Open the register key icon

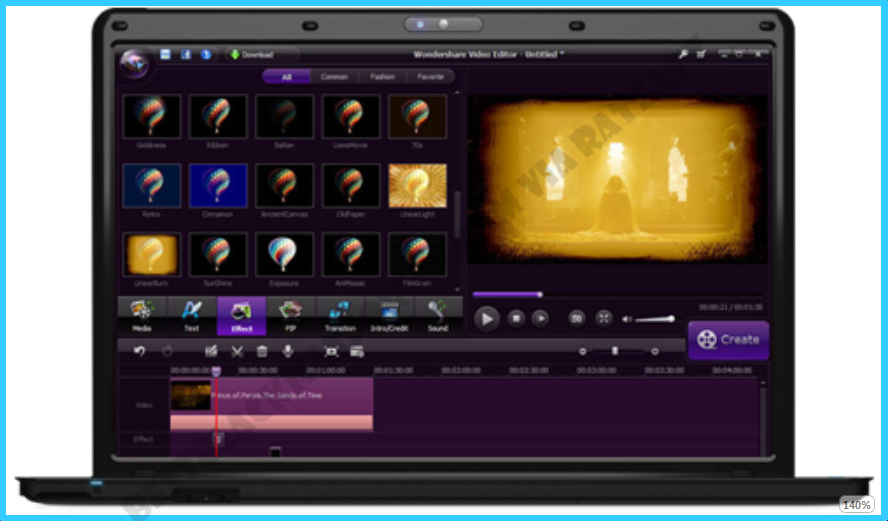pyautogui.click(x=683, y=54)
